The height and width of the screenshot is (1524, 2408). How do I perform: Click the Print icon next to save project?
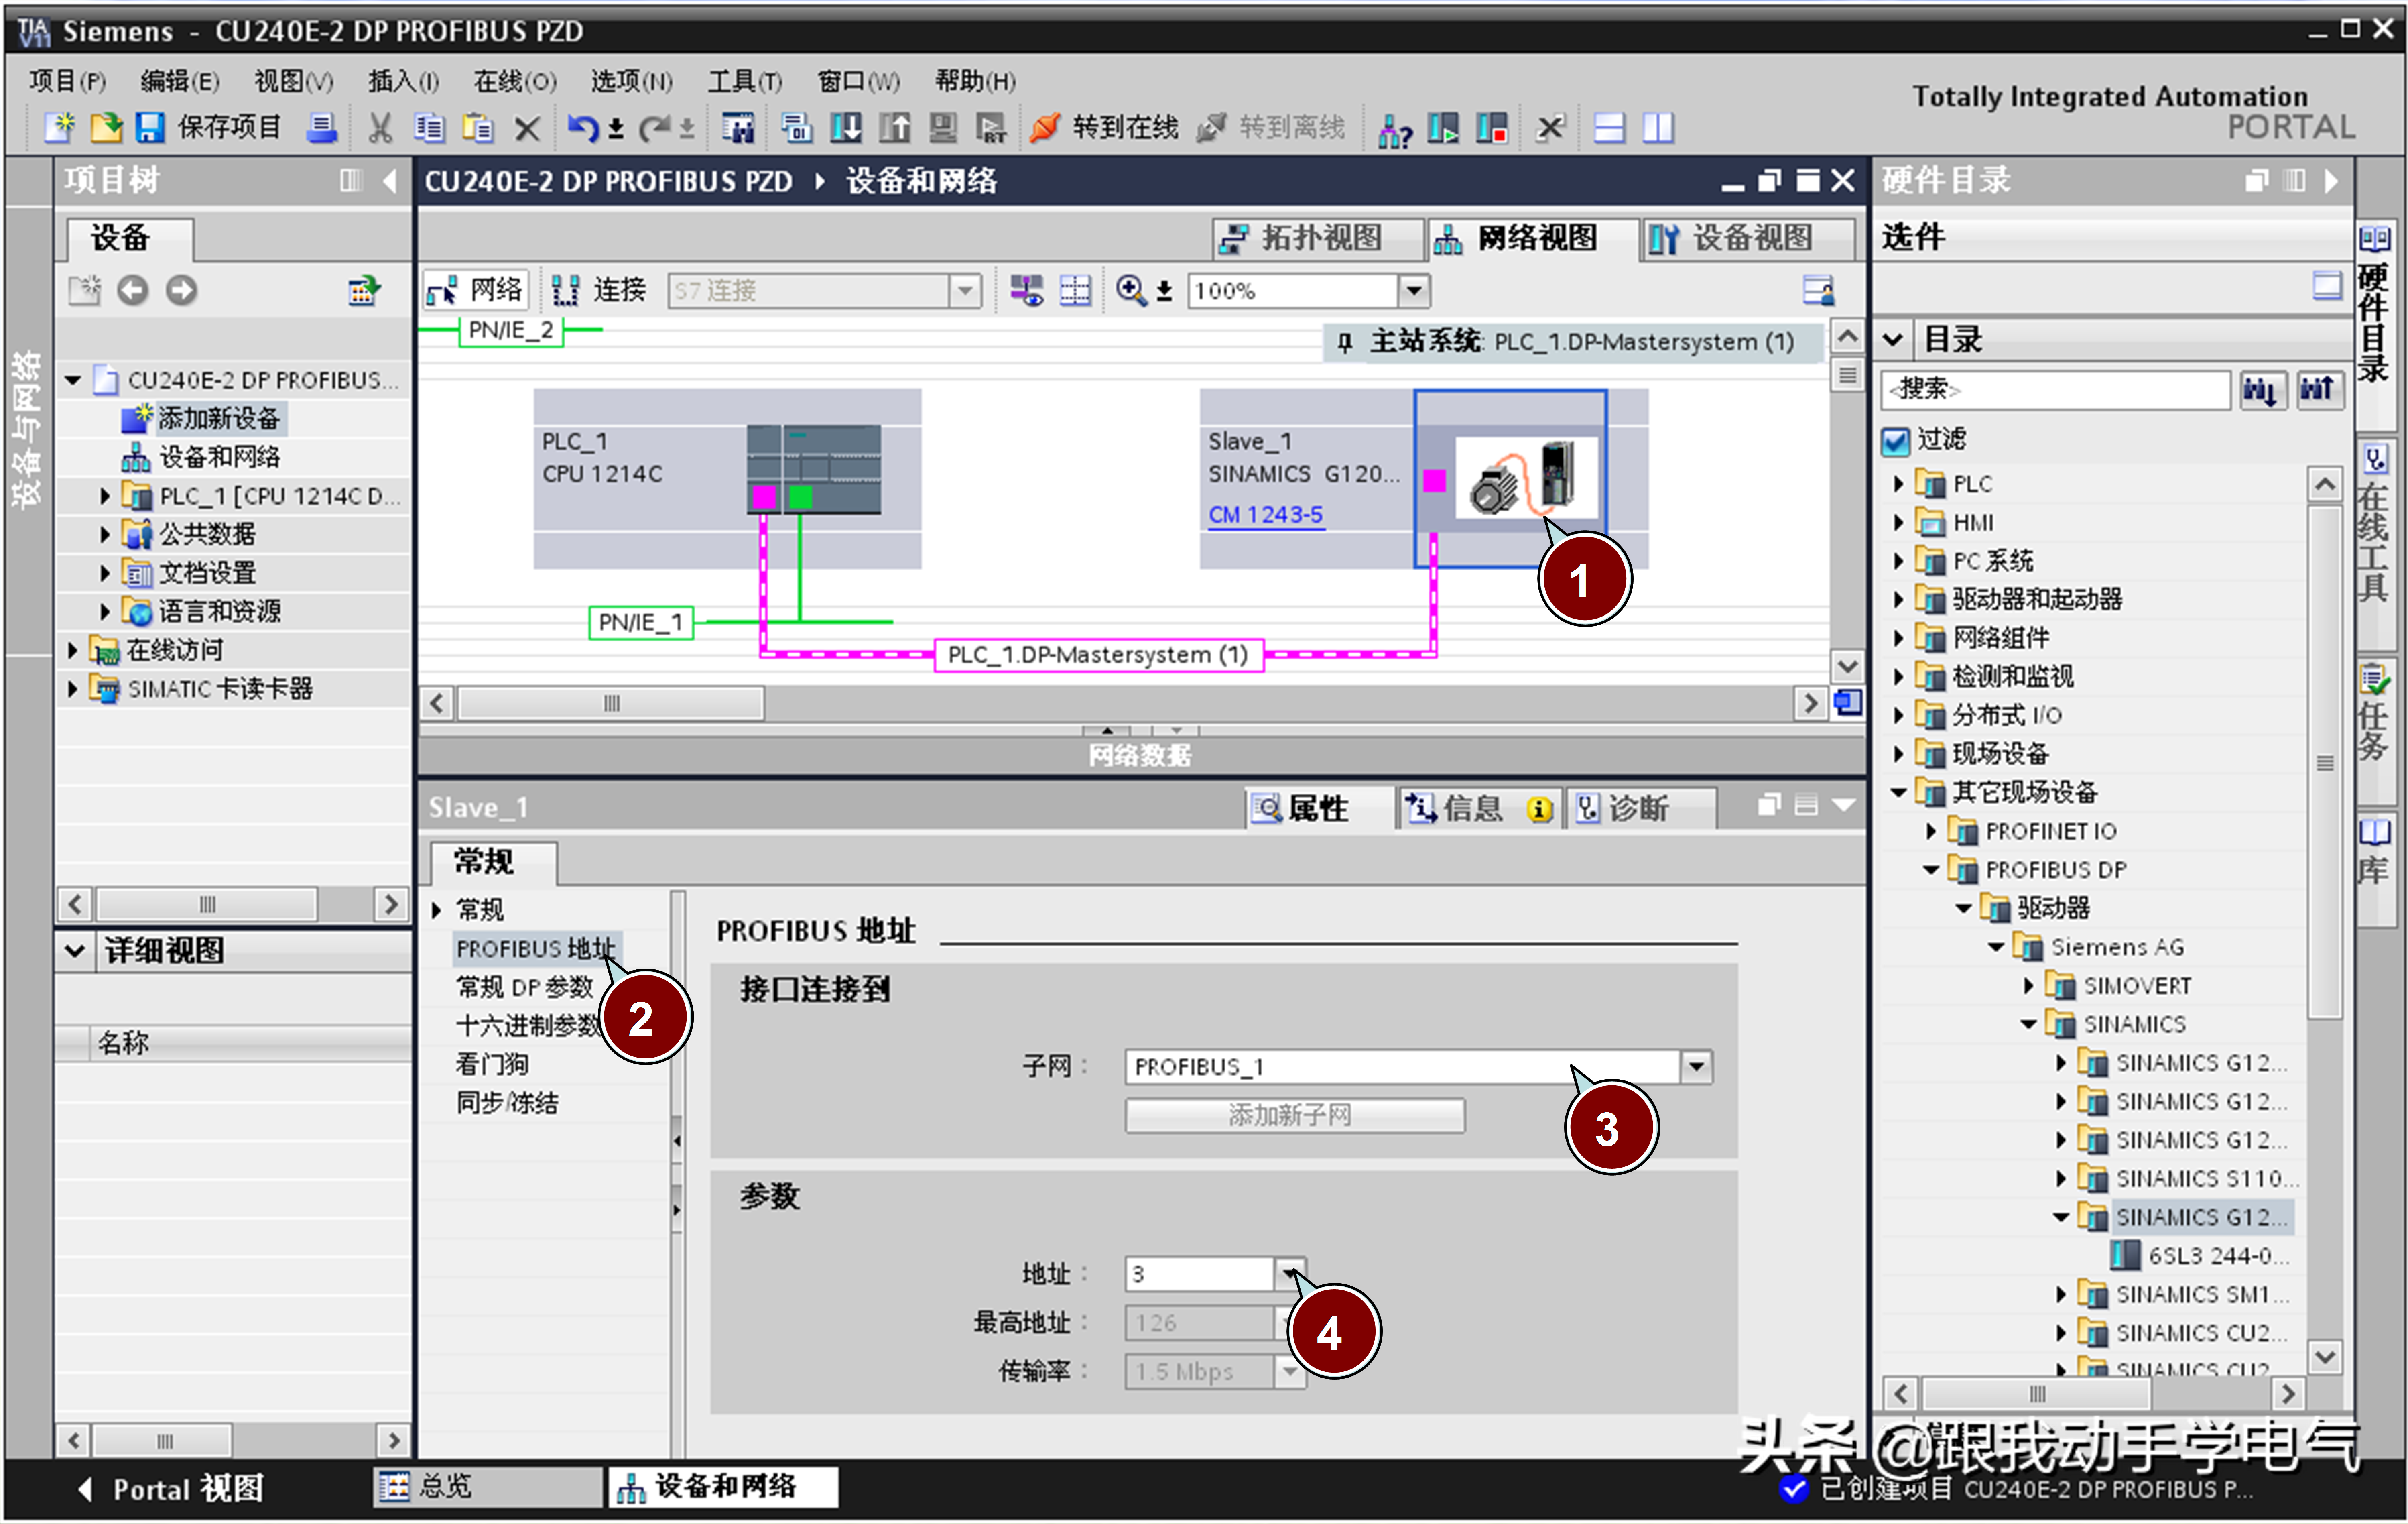[322, 127]
